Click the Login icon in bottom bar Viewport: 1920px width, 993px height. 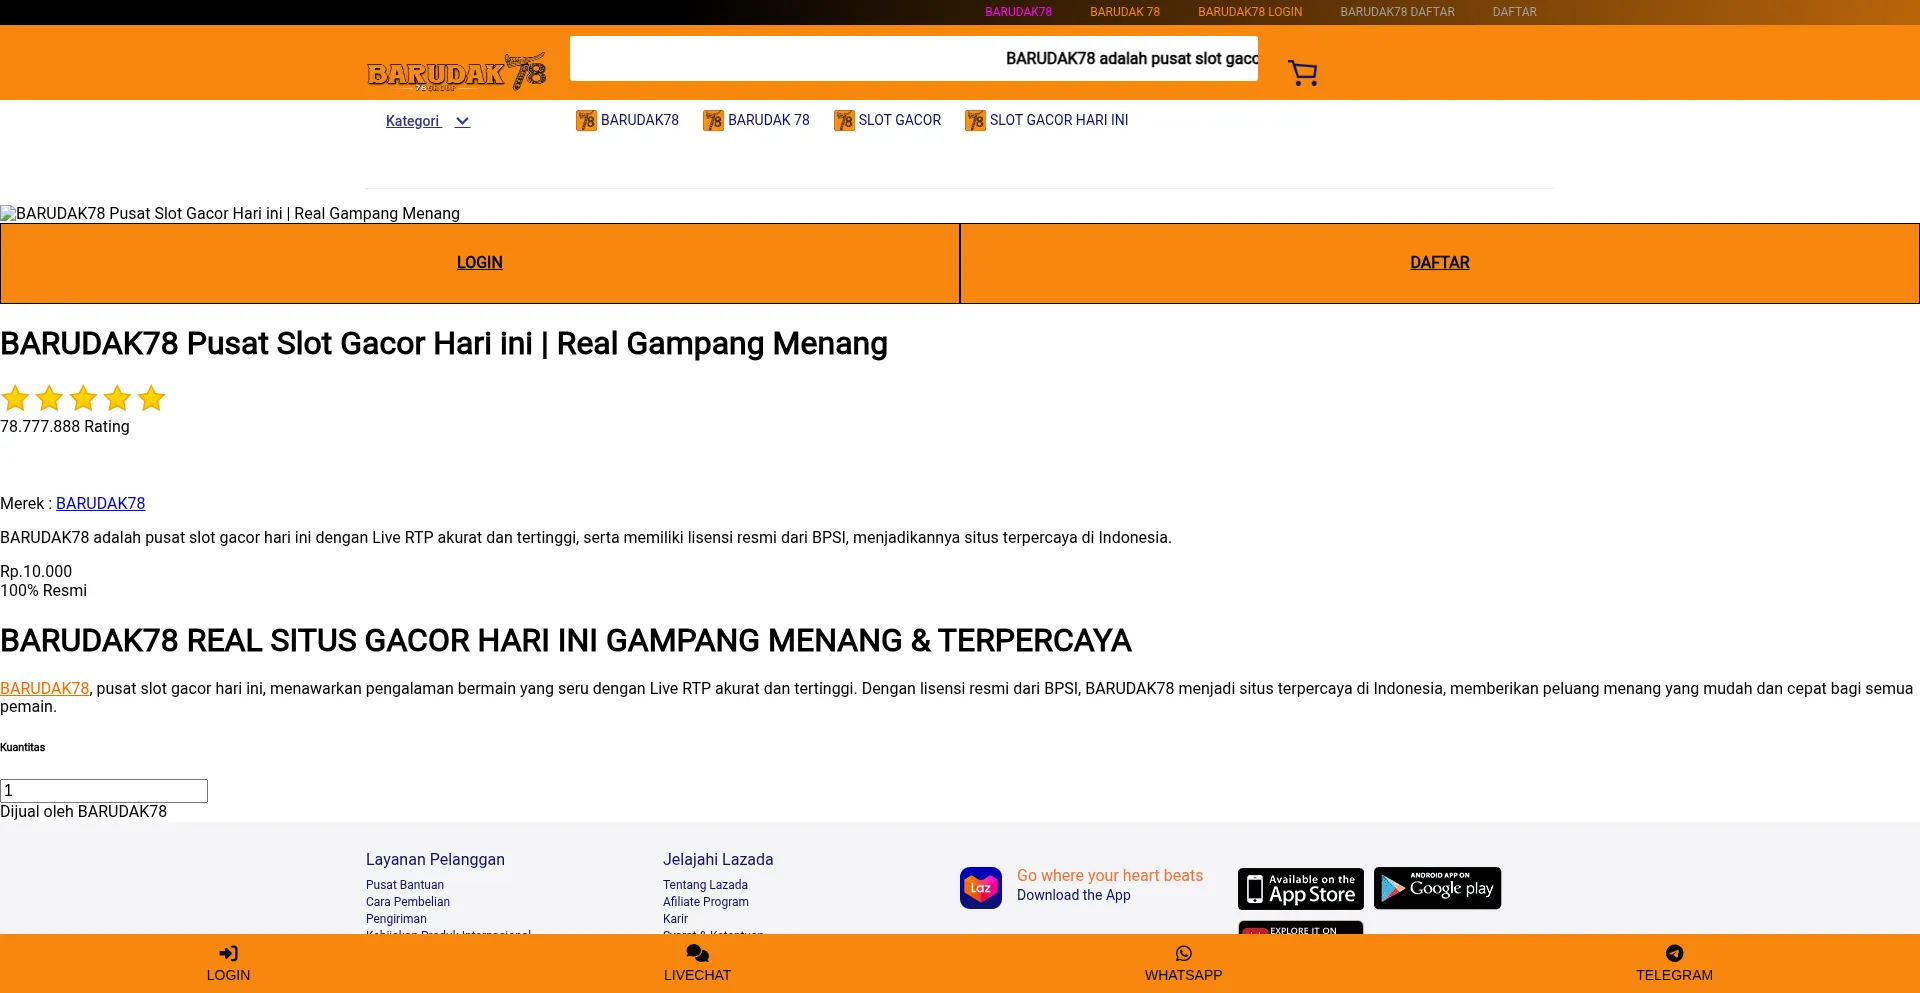(228, 954)
